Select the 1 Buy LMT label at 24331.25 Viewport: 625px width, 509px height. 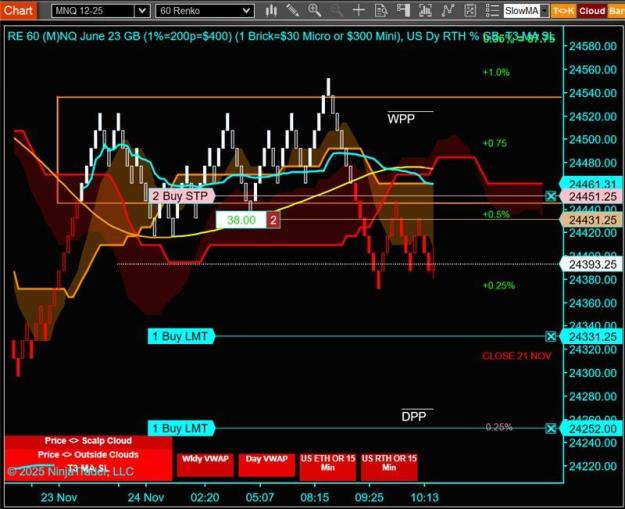(181, 337)
